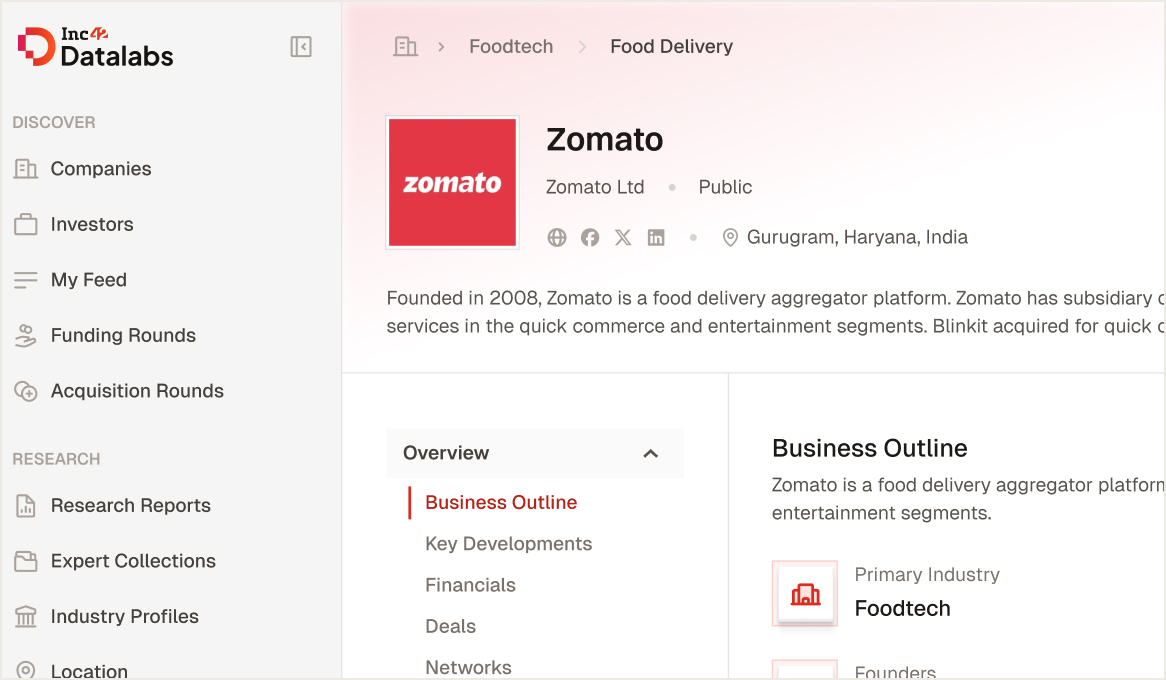The width and height of the screenshot is (1166, 680).
Task: Open Zomato's Facebook page icon
Action: 590,238
